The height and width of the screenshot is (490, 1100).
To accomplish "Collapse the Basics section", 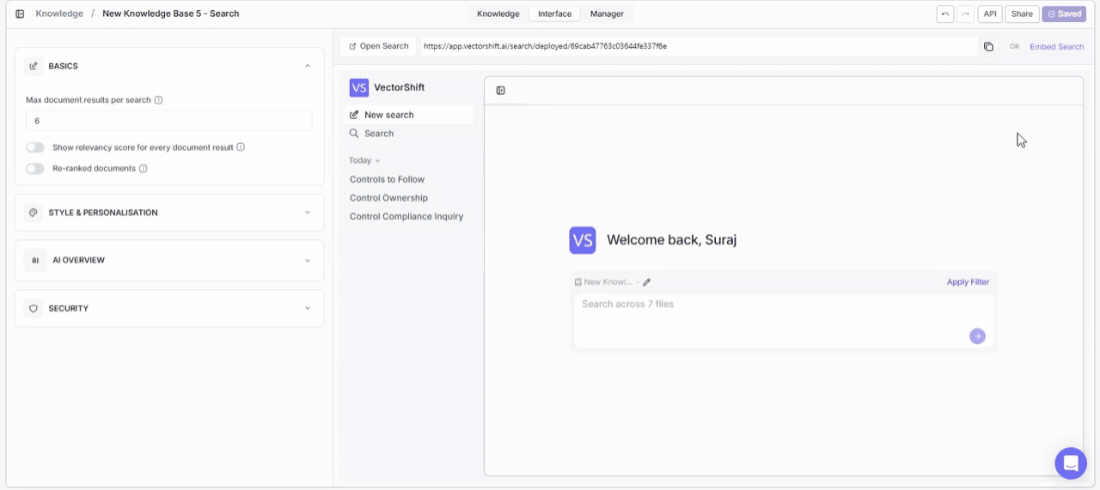I will (x=307, y=66).
